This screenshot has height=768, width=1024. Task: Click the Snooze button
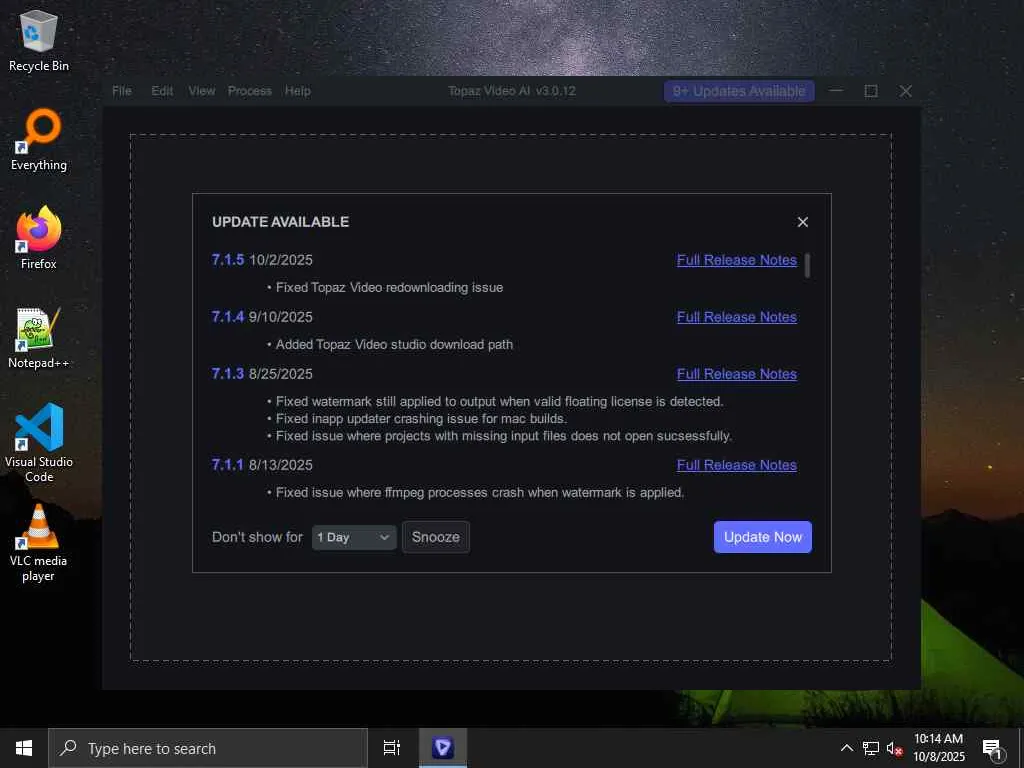tap(436, 537)
